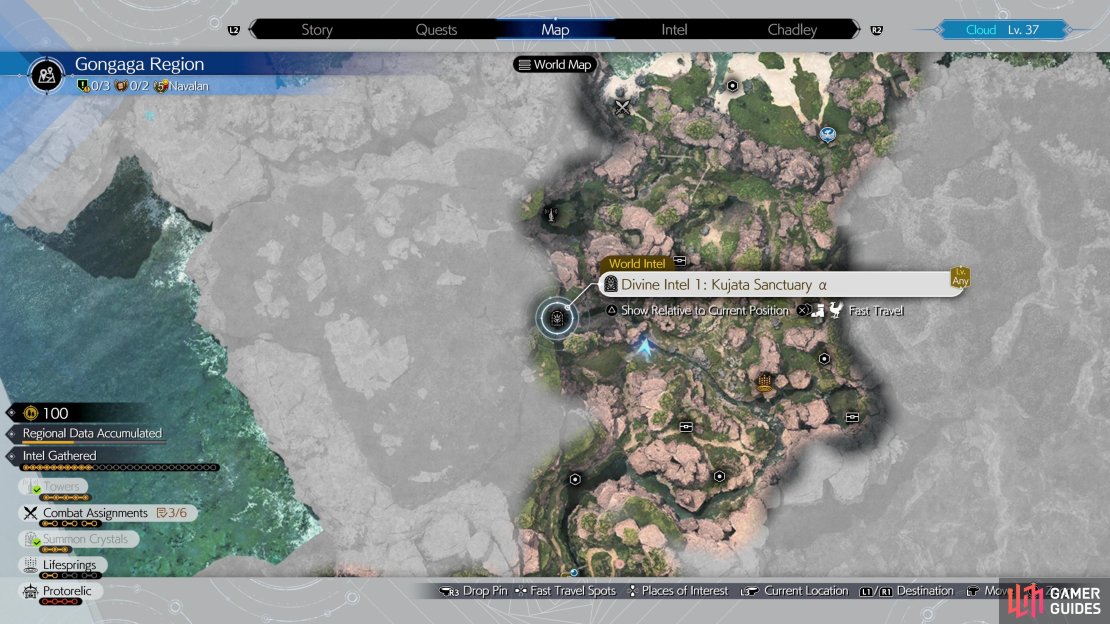This screenshot has height=624, width=1110.
Task: Click the L2 previous-tab button icon
Action: 234,30
